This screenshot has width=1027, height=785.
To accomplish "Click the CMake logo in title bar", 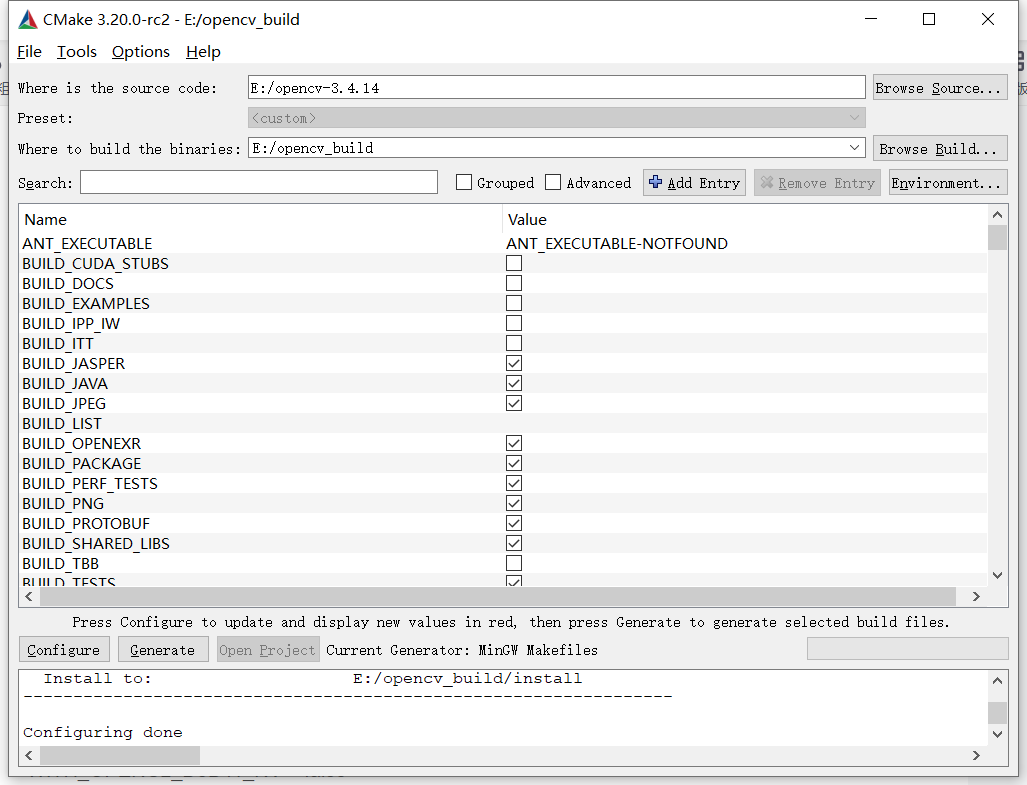I will point(26,18).
